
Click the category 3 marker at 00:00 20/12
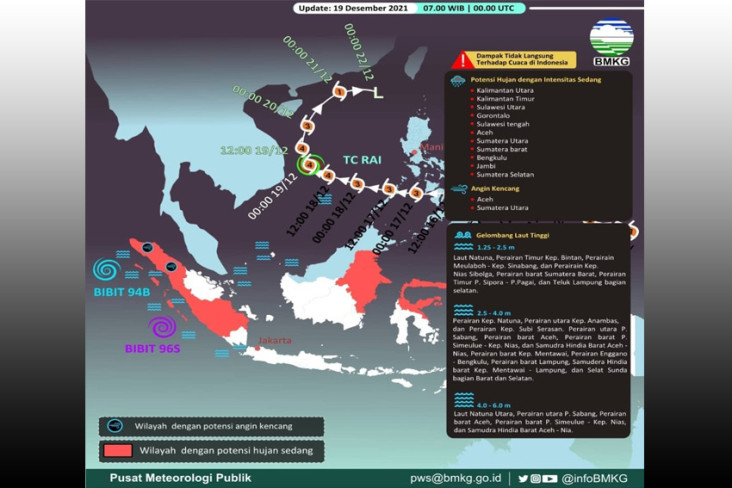coord(307,126)
